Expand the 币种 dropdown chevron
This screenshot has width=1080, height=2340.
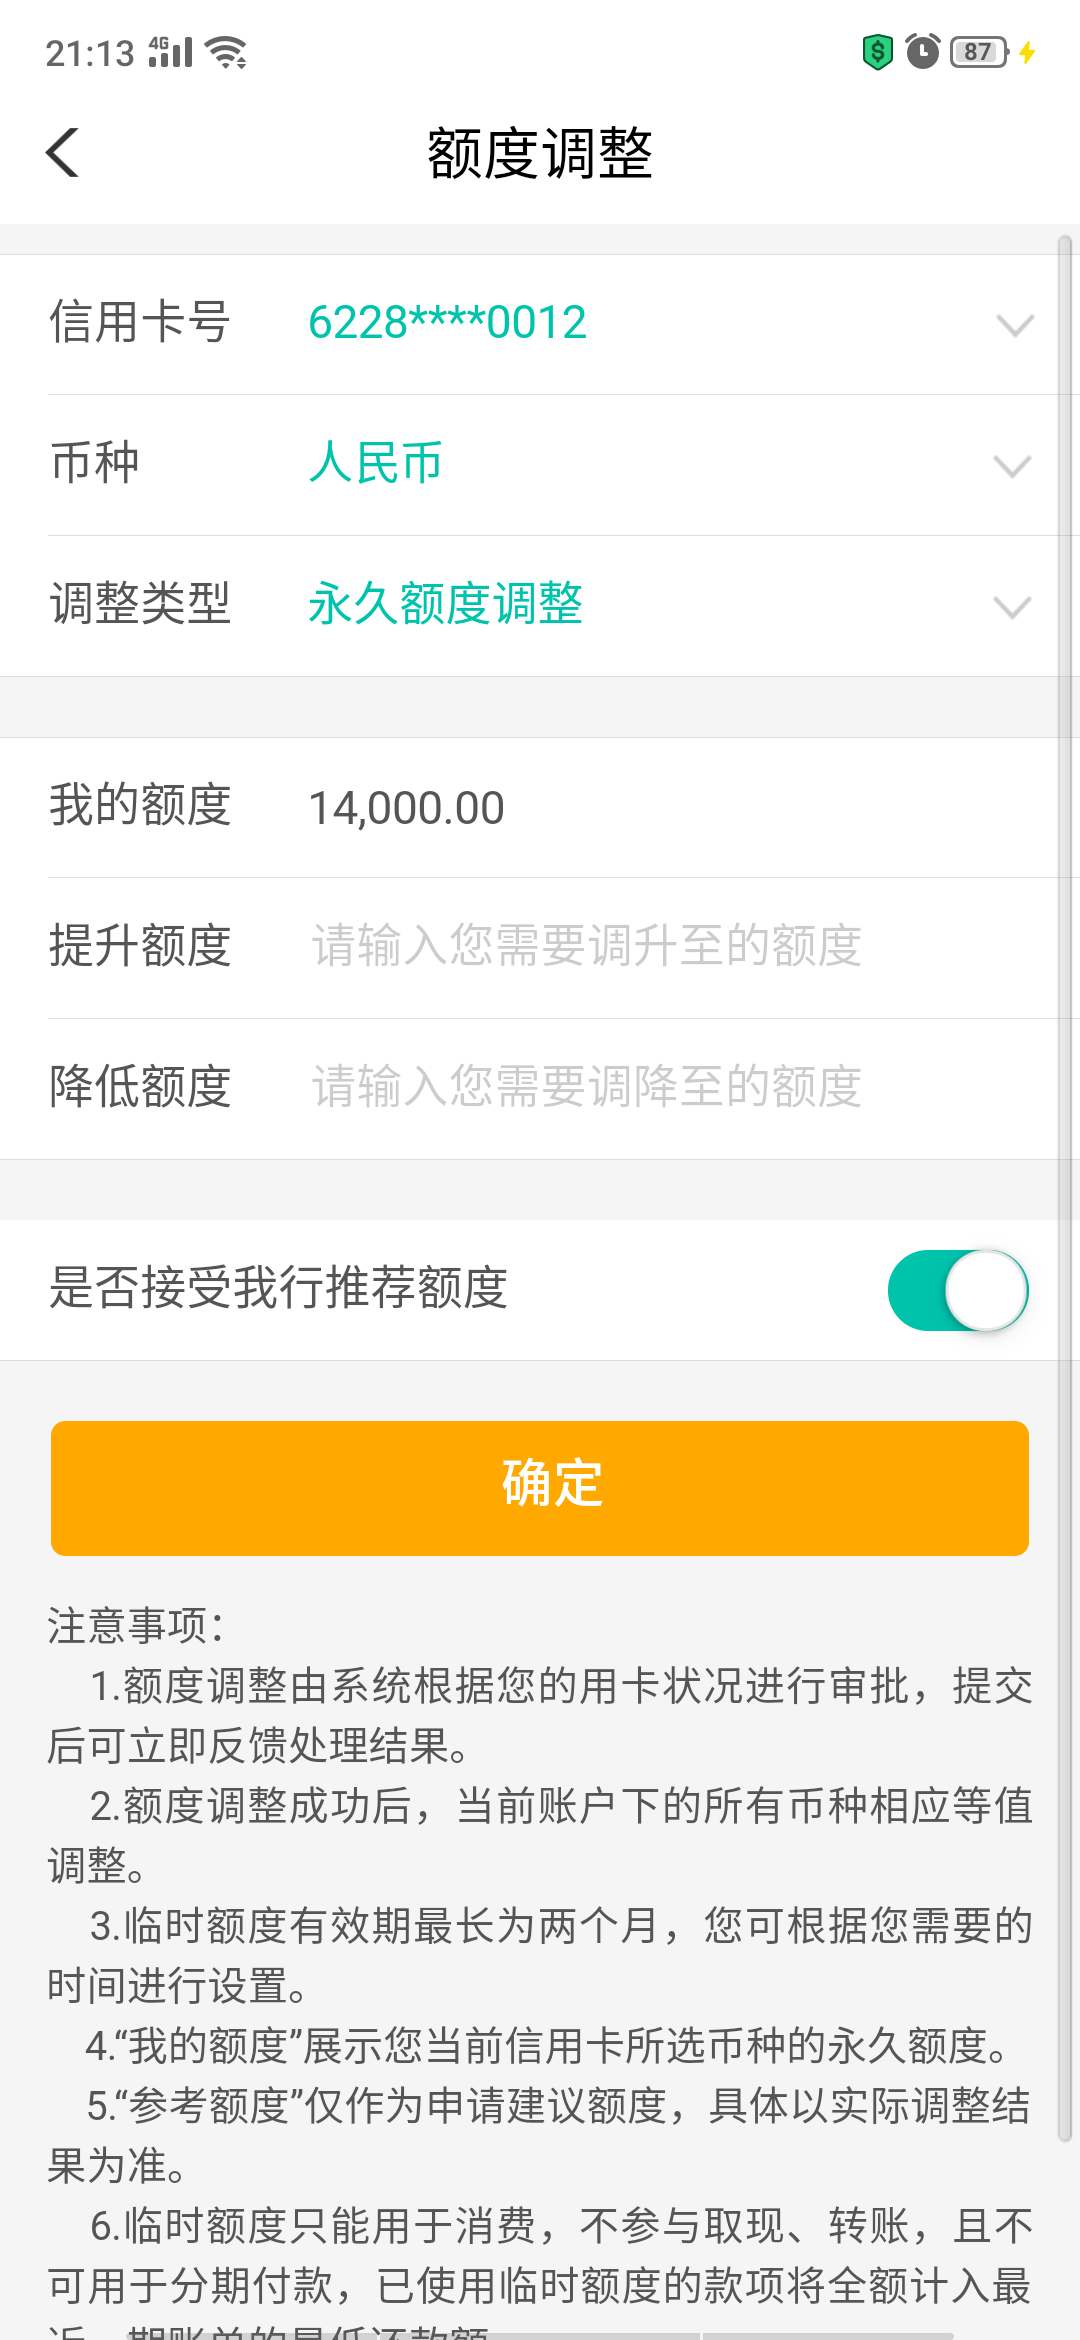[x=1012, y=466]
